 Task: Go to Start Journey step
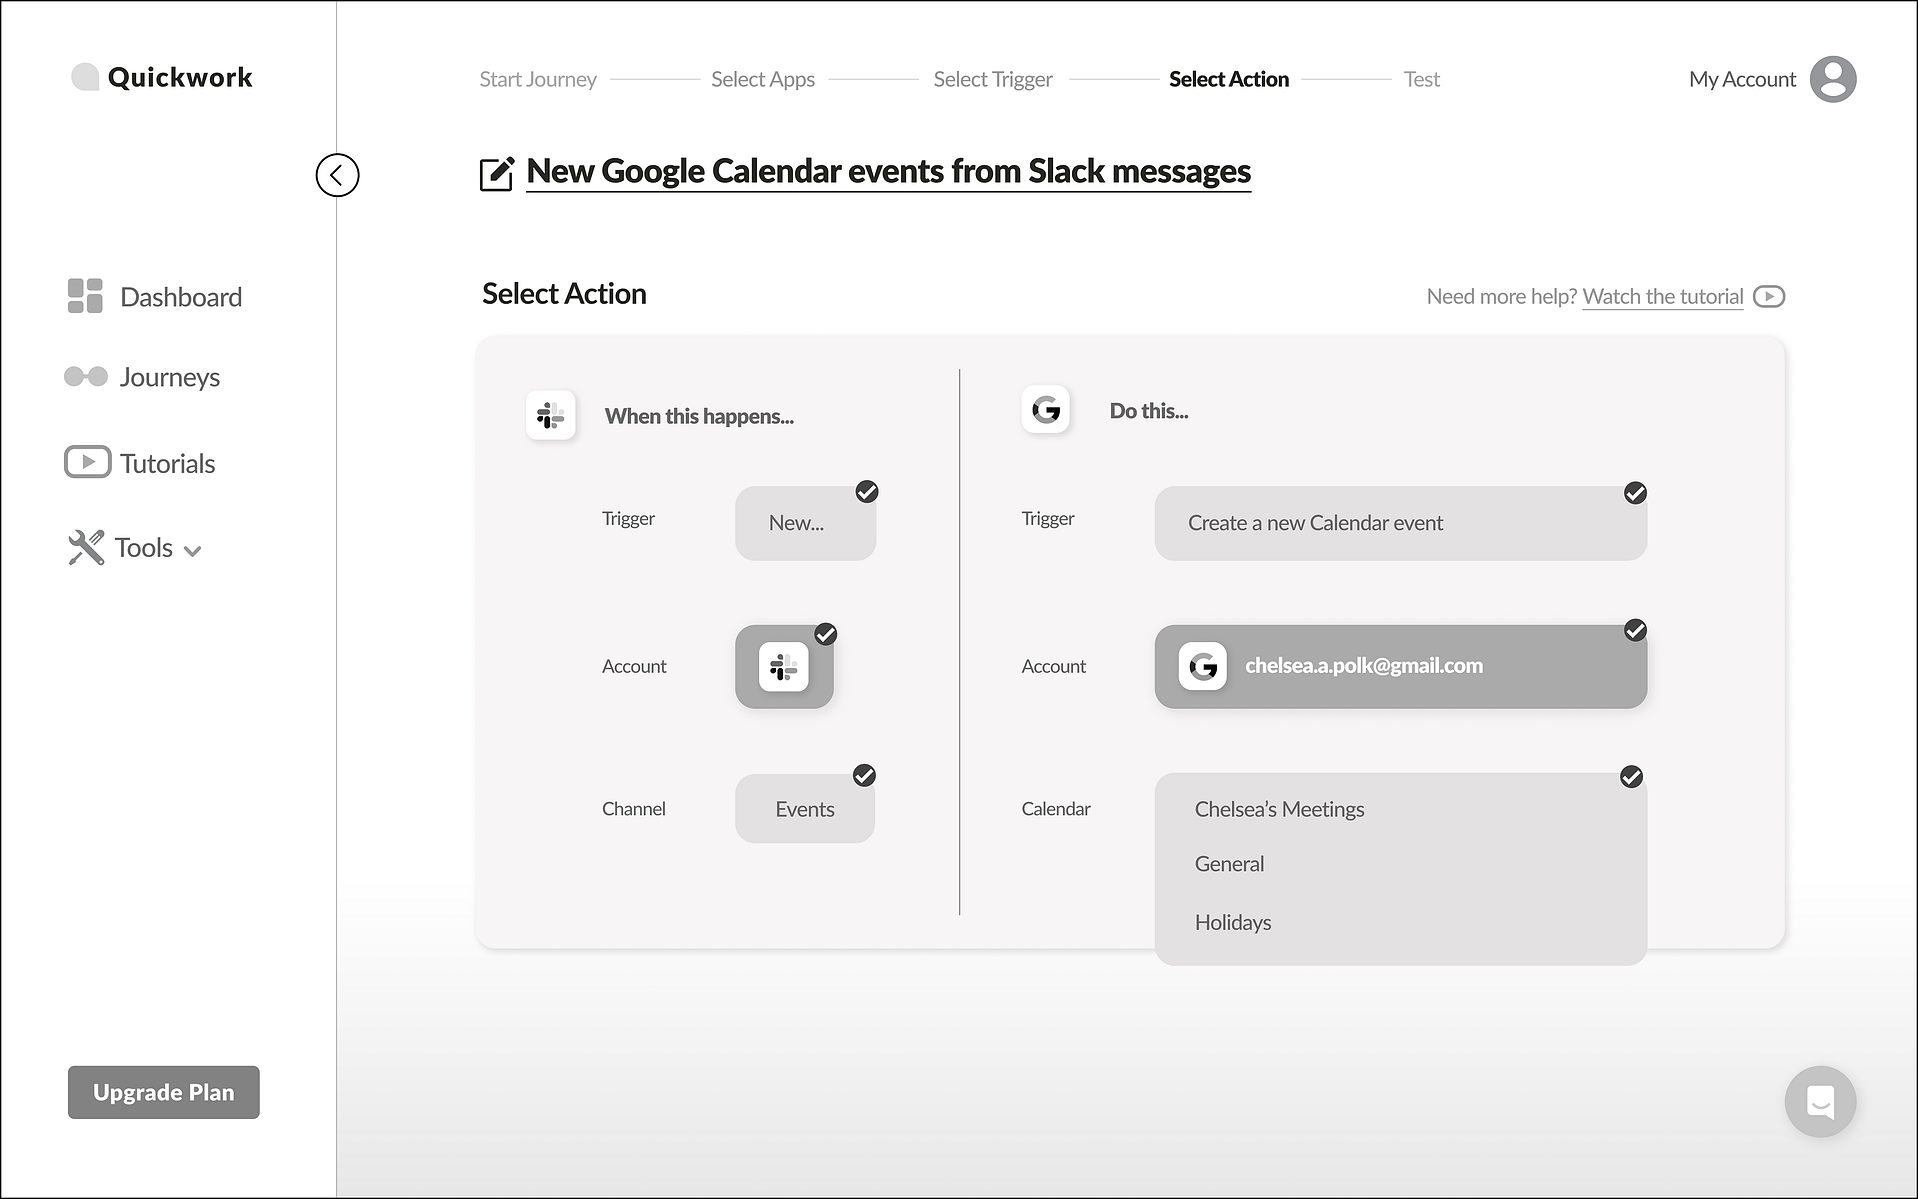[538, 79]
